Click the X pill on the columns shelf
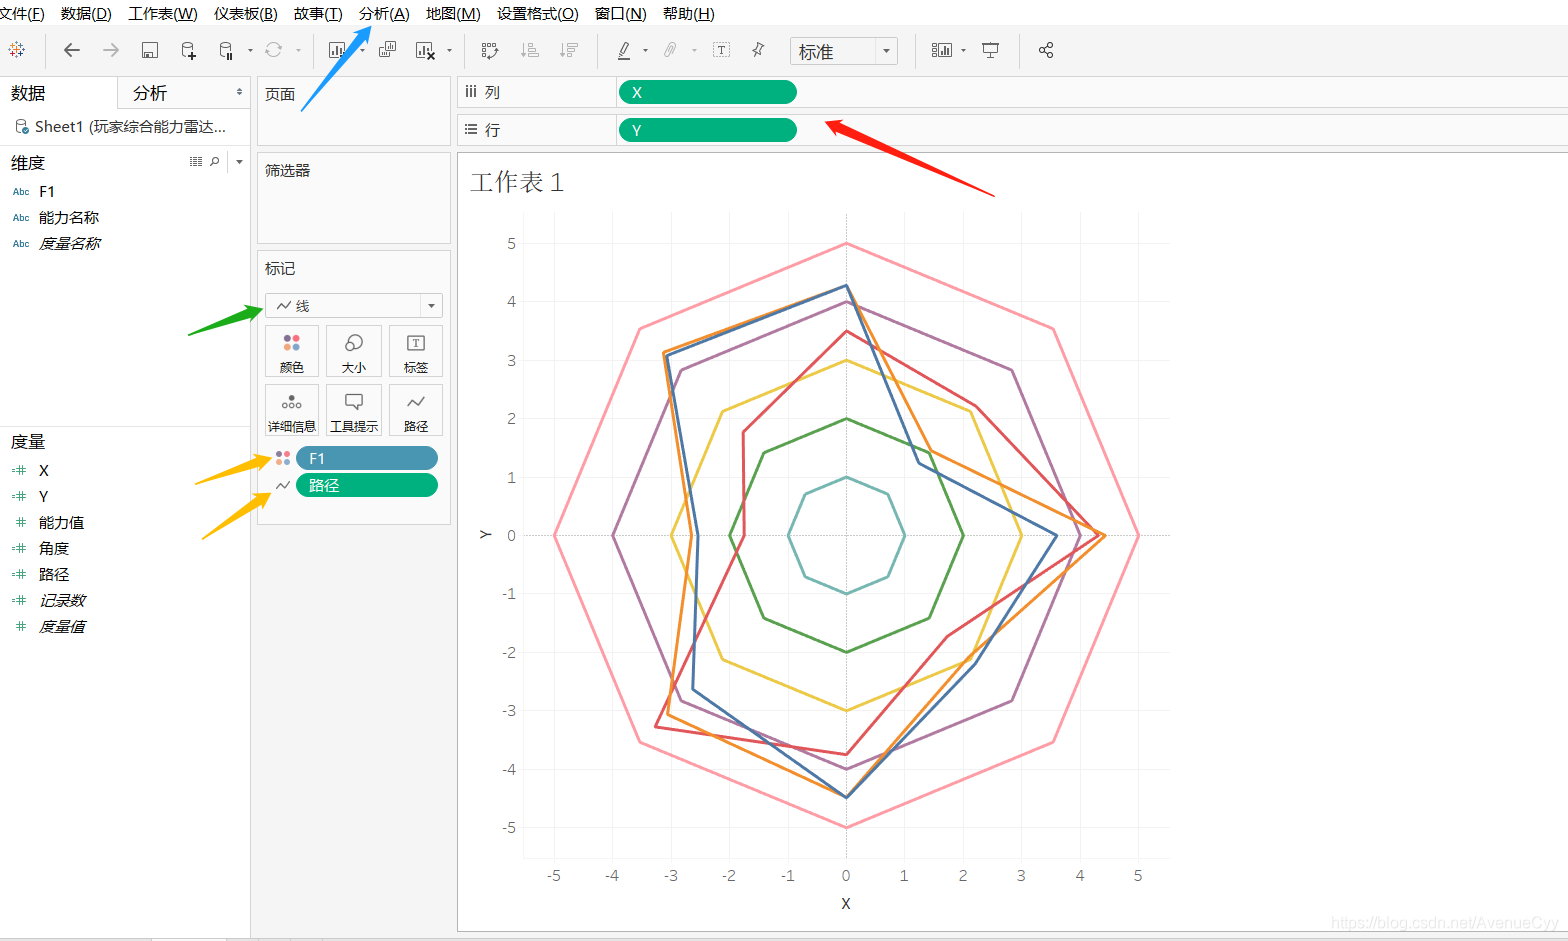The height and width of the screenshot is (941, 1568). tap(708, 92)
